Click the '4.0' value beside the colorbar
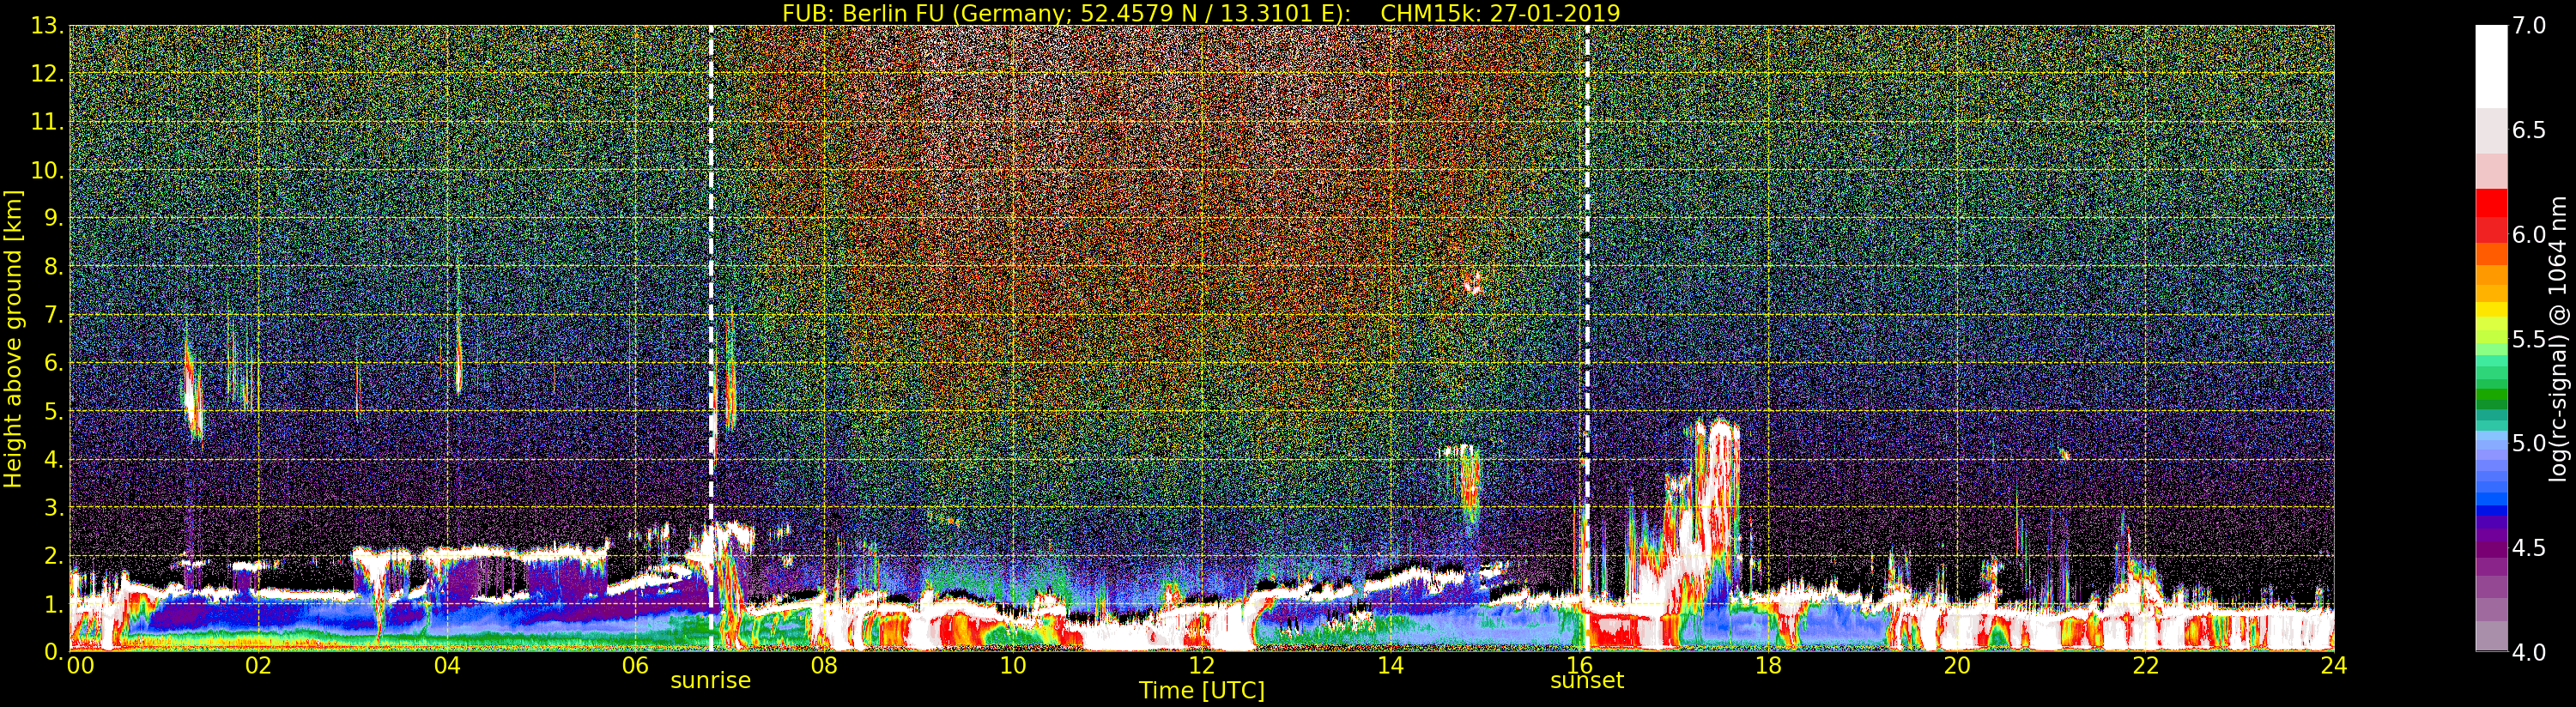The image size is (2576, 707). coord(2529,652)
